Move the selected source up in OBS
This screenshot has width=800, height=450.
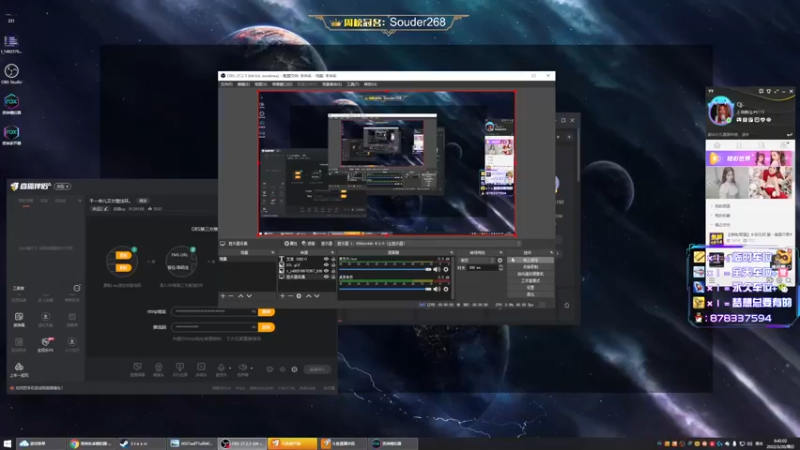[x=308, y=296]
